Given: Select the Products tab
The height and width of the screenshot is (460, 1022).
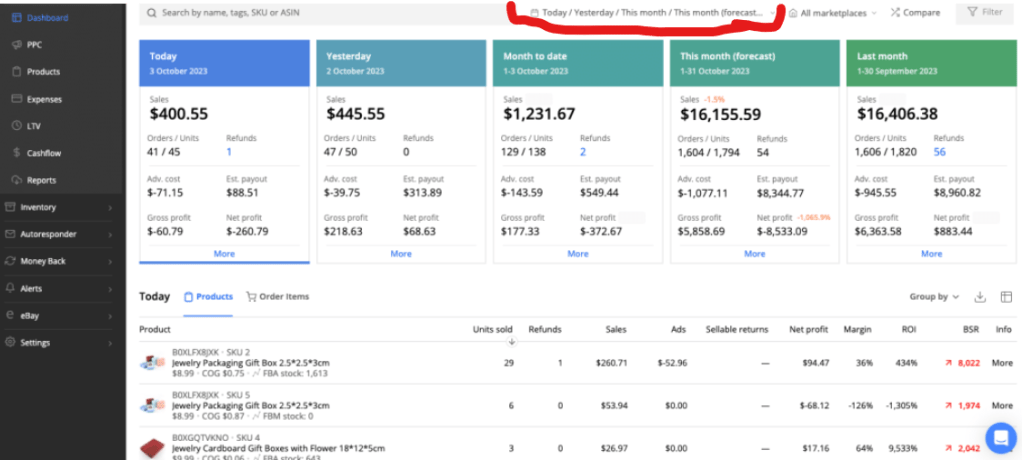Looking at the screenshot, I should [x=208, y=297].
